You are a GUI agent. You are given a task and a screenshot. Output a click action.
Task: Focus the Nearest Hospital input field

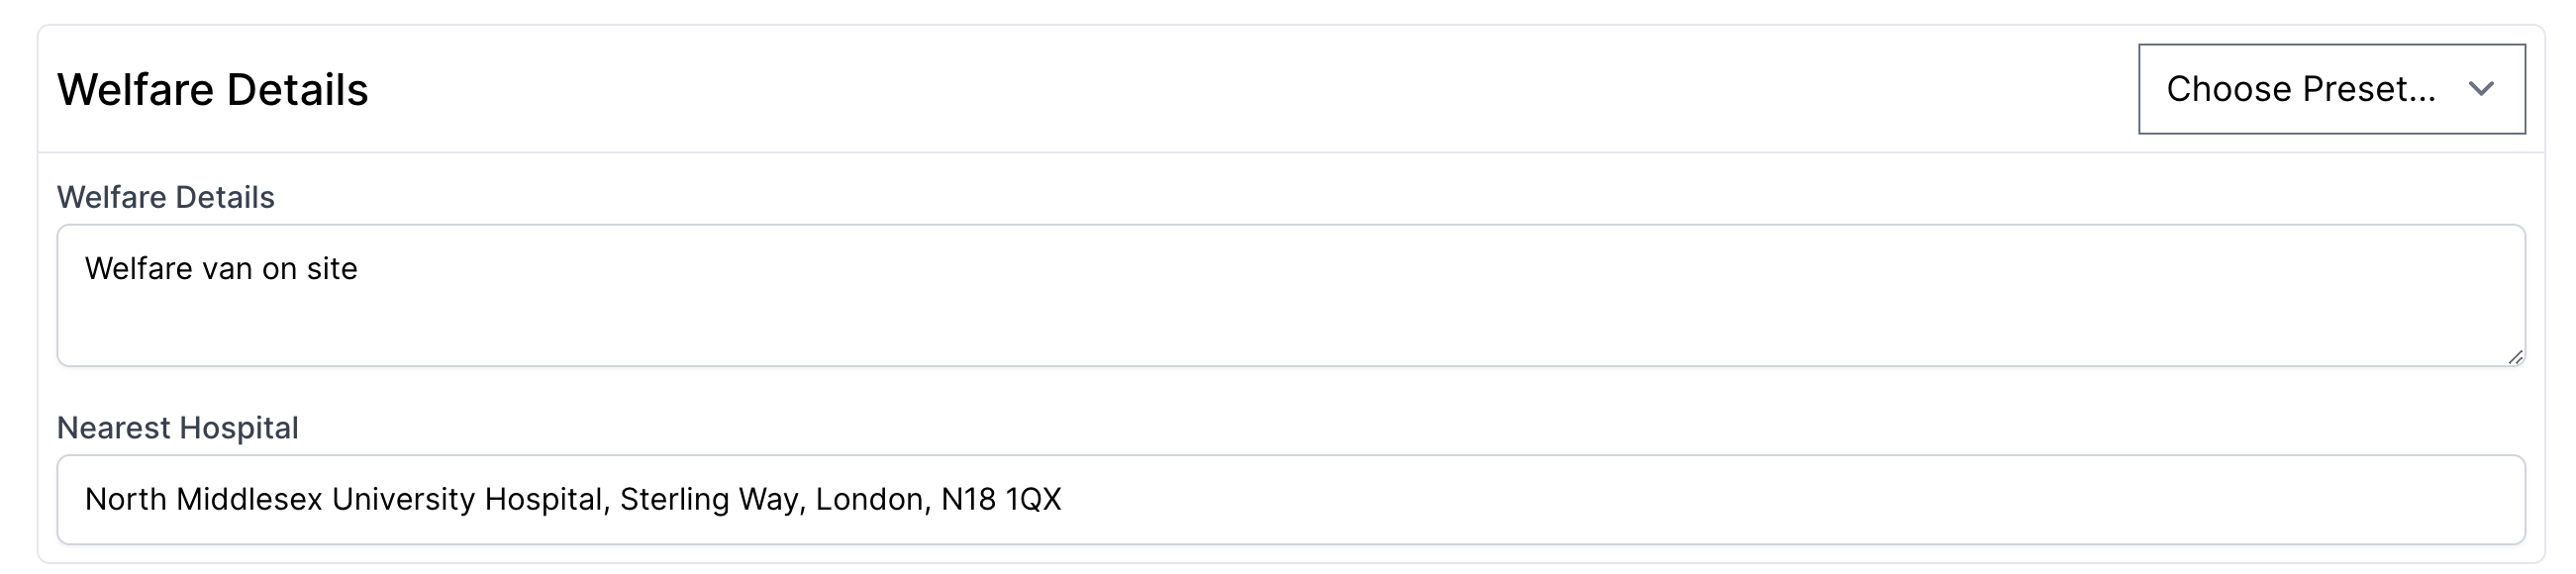click(x=1290, y=499)
